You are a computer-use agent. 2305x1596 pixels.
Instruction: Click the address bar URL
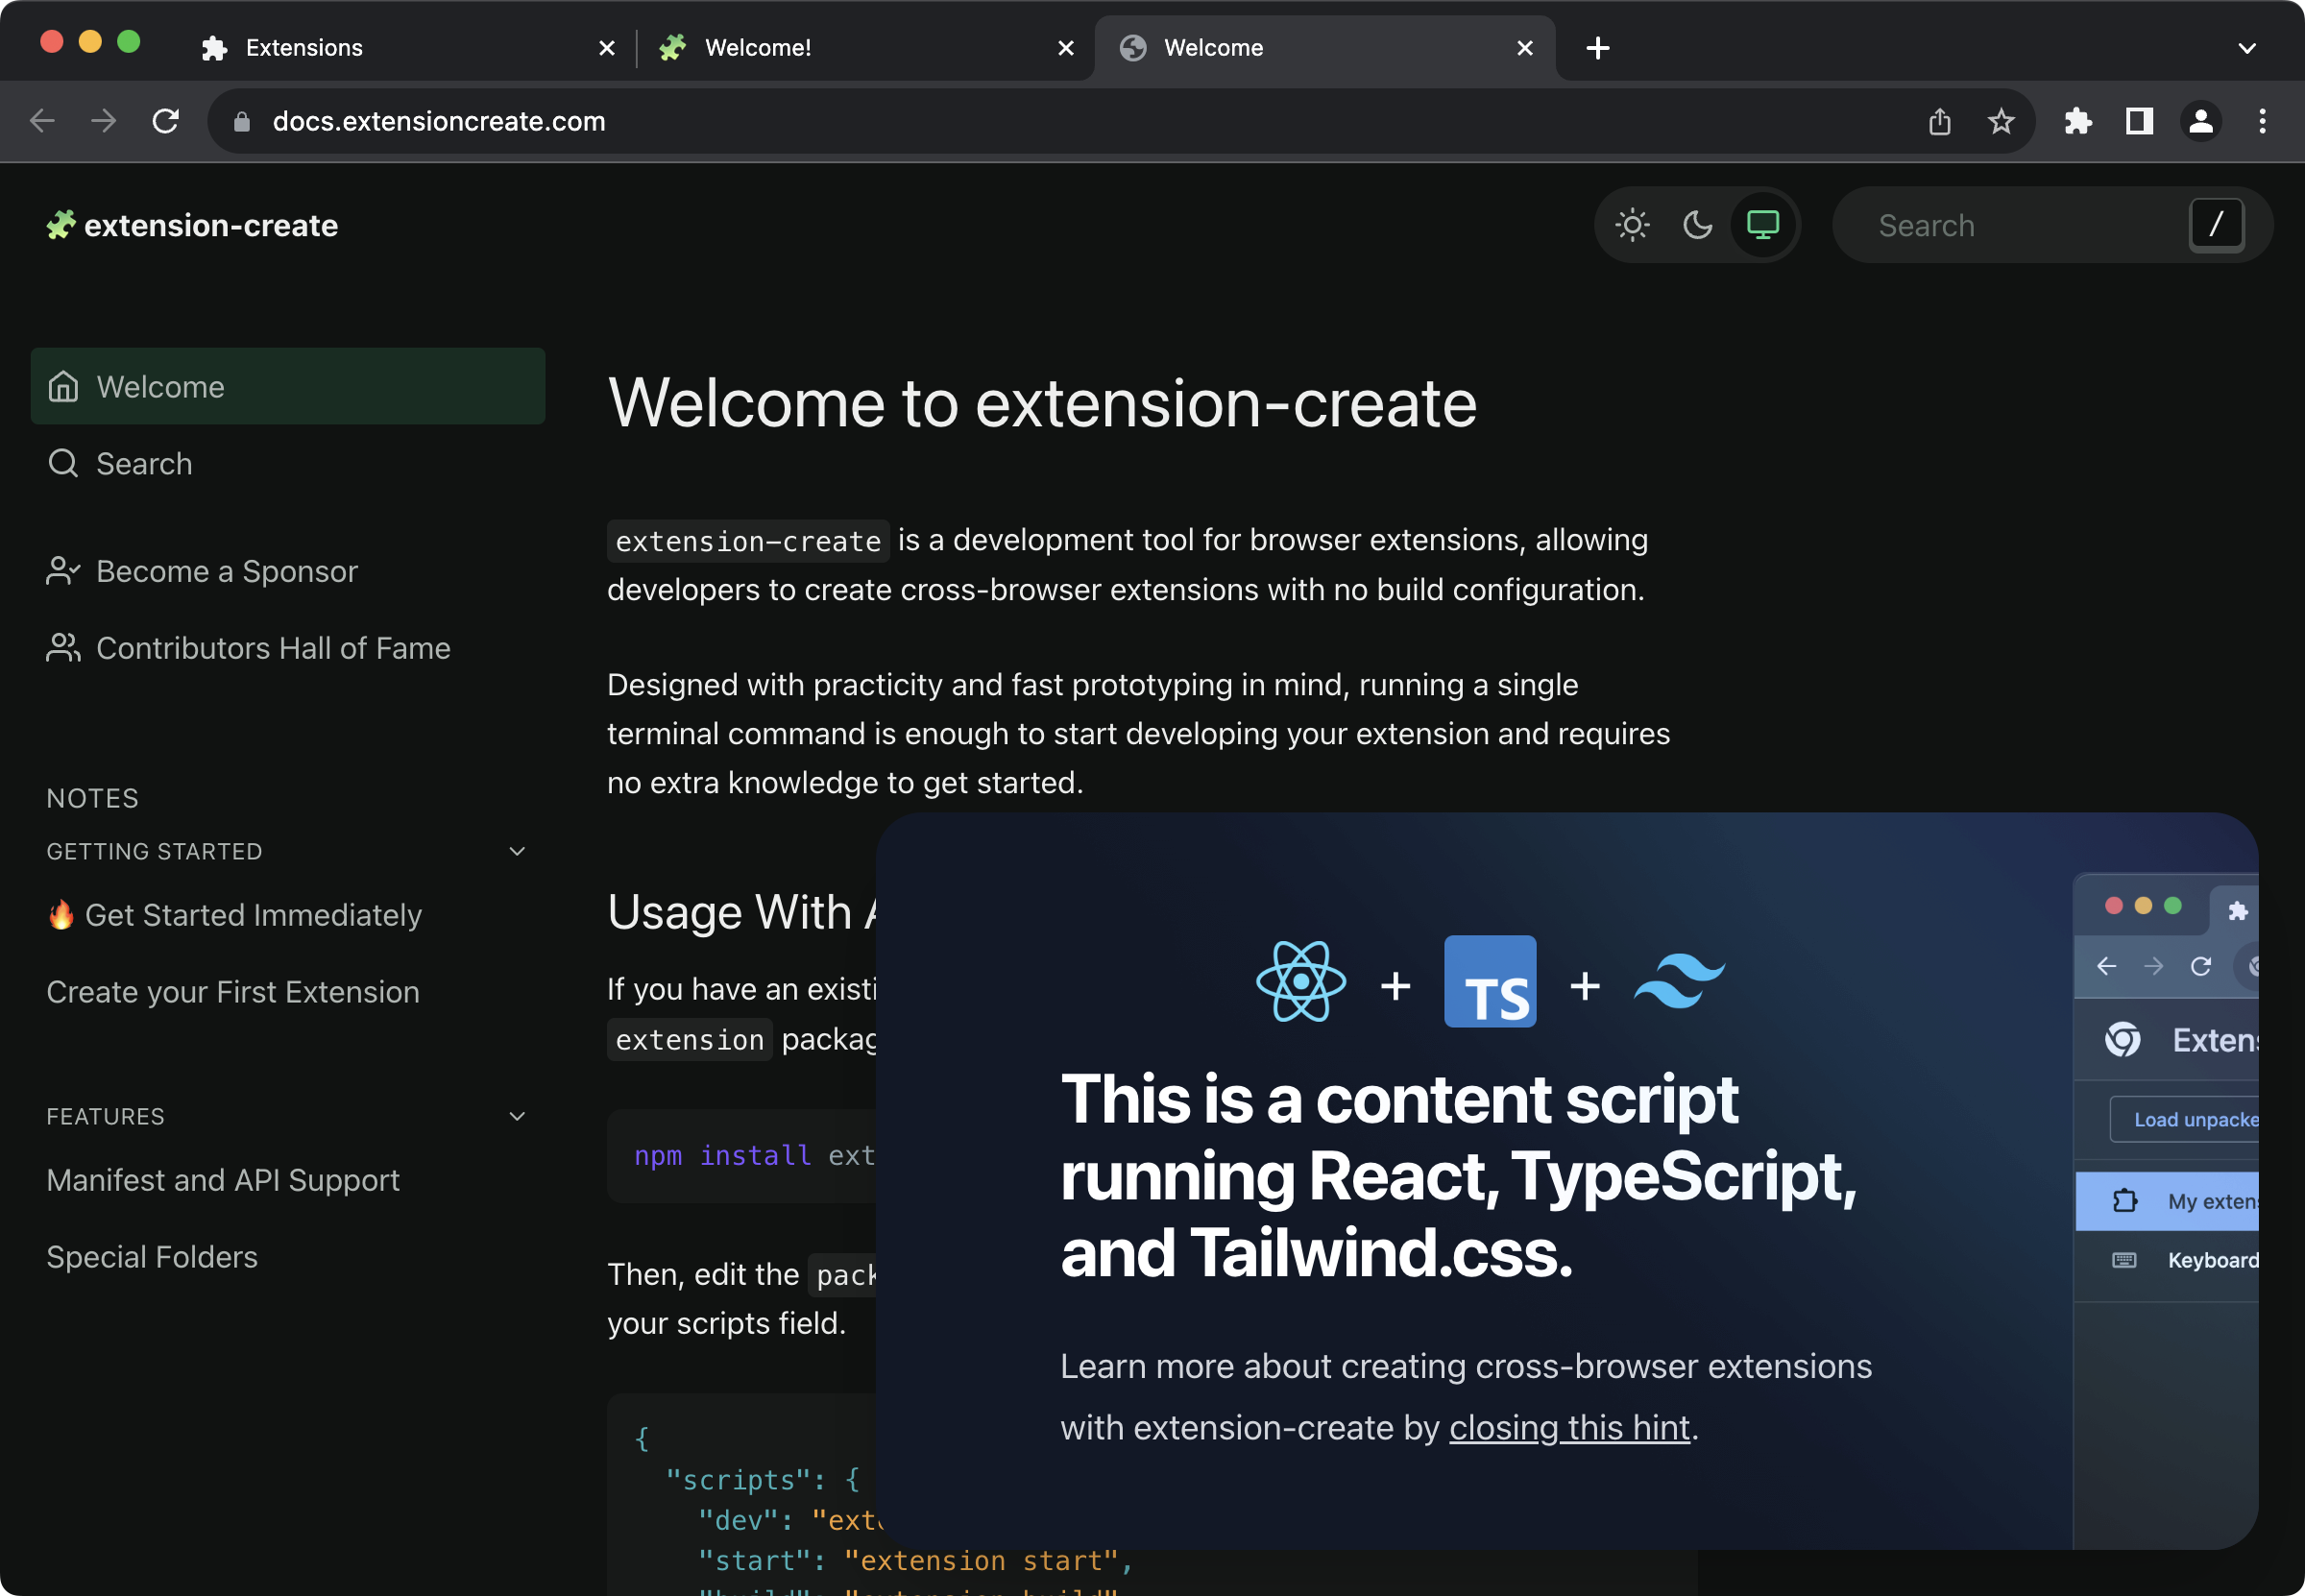coord(439,121)
